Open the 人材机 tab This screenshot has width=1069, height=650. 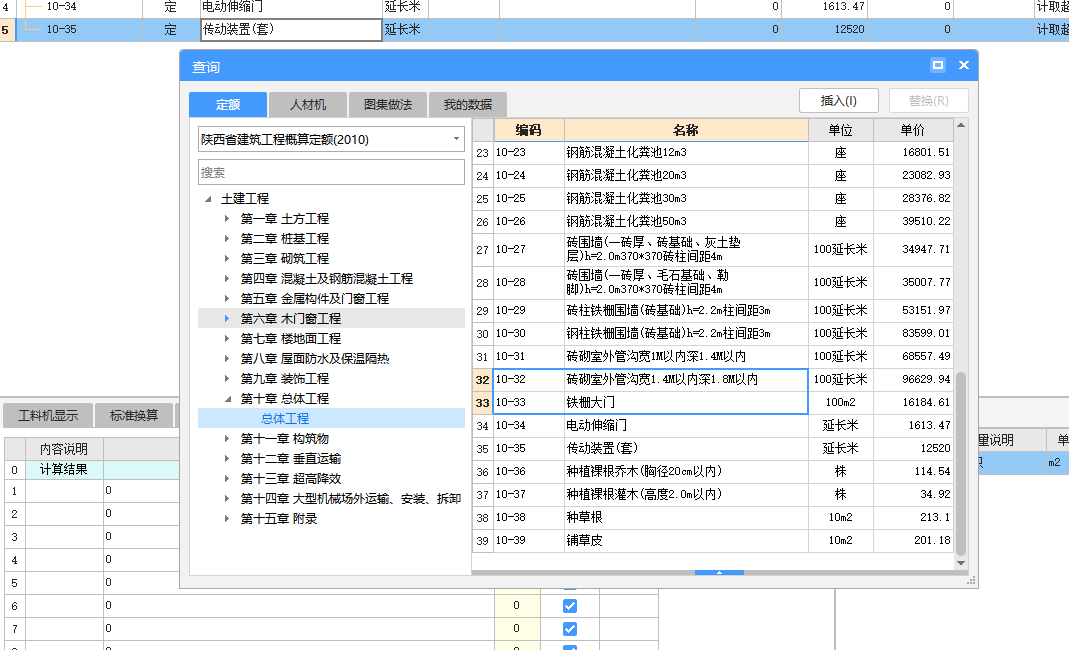(x=307, y=104)
